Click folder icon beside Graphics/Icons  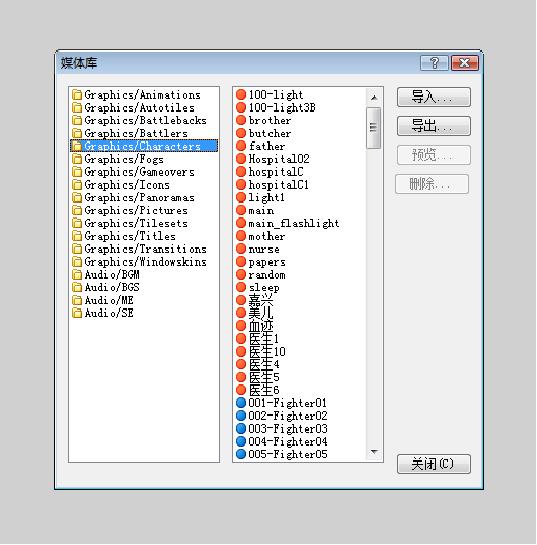77,185
